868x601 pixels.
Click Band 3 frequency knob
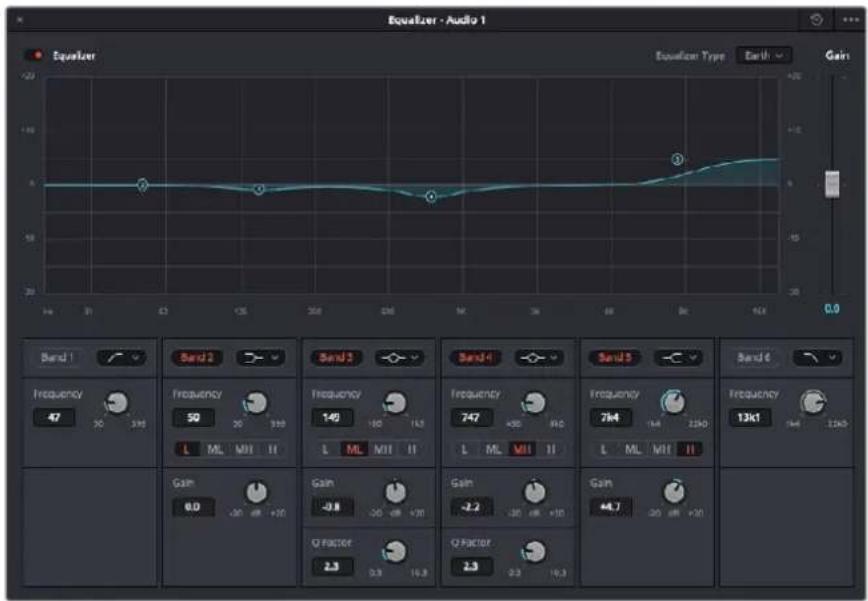click(395, 403)
